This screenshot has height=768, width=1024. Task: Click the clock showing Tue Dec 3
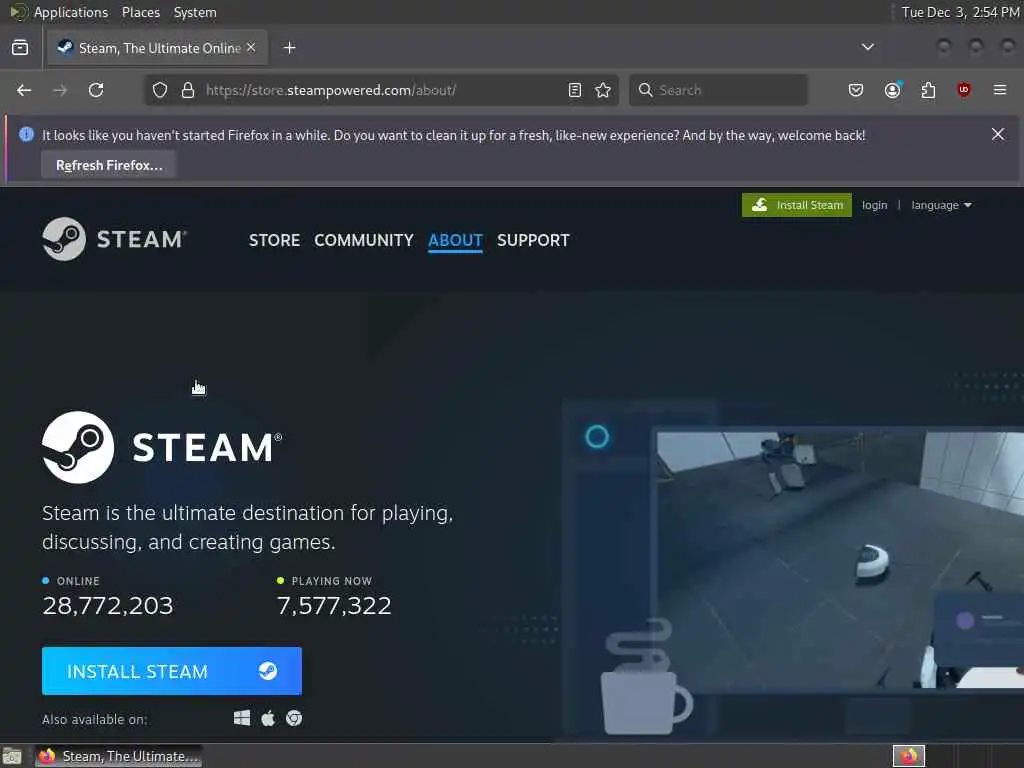960,12
